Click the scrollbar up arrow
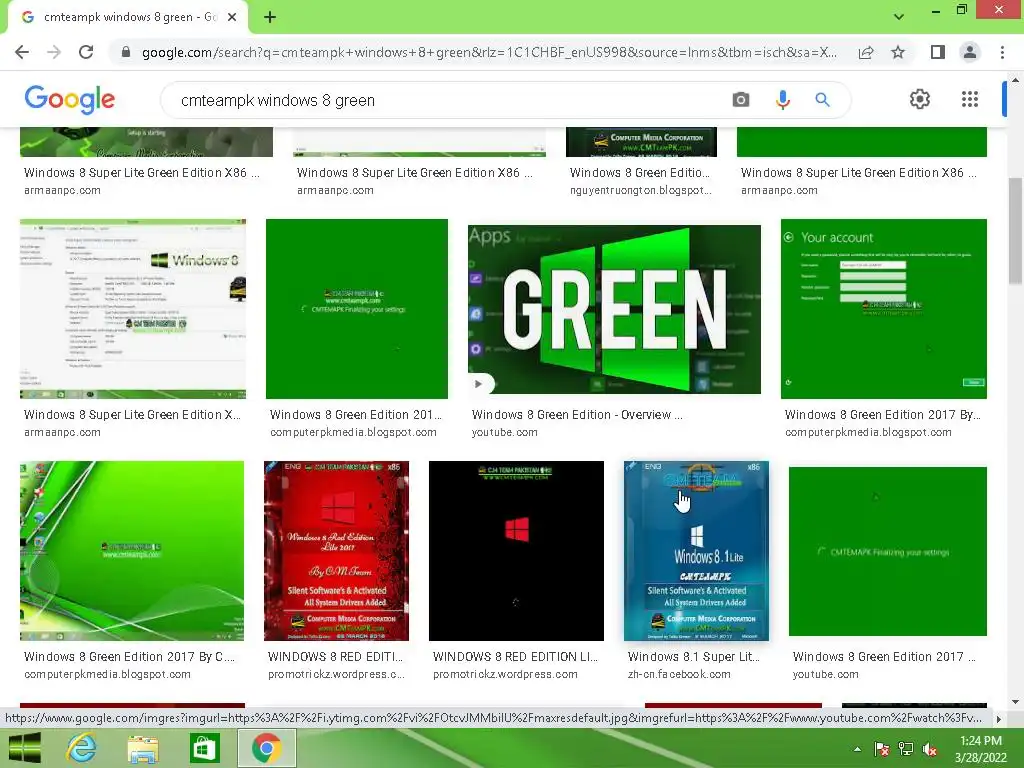This screenshot has width=1024, height=768. tap(1015, 80)
